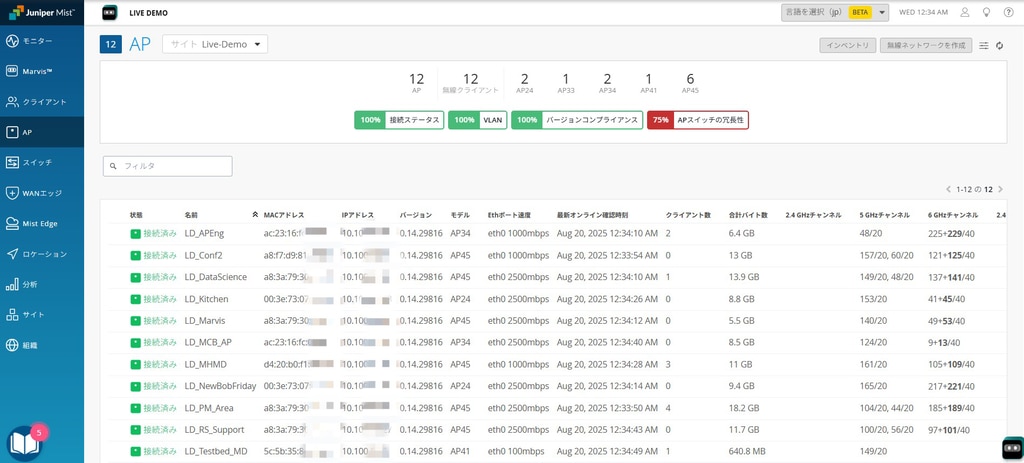Click the refresh icon above the summary
Viewport: 1024px width, 463px height.
tap(999, 45)
